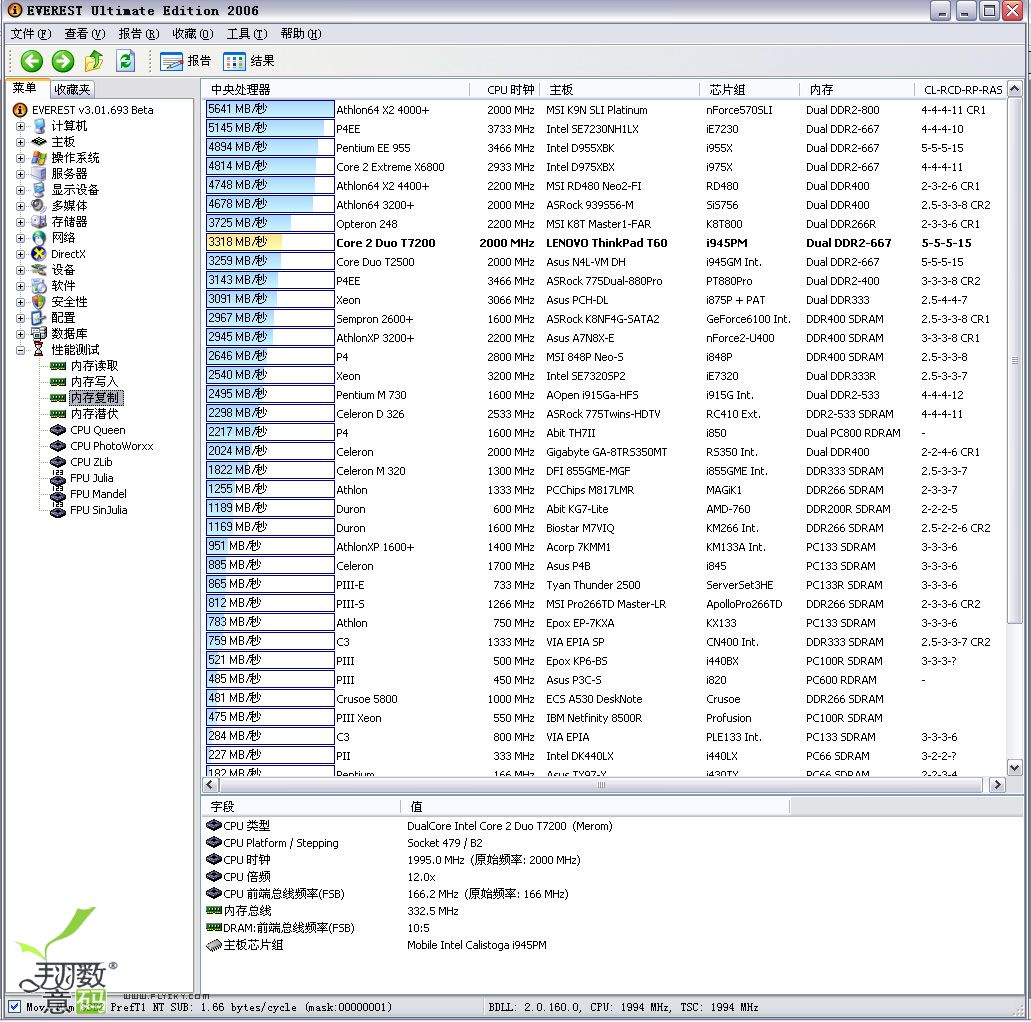Expand the 计算机 tree node
The height and width of the screenshot is (1022, 1031).
point(20,126)
